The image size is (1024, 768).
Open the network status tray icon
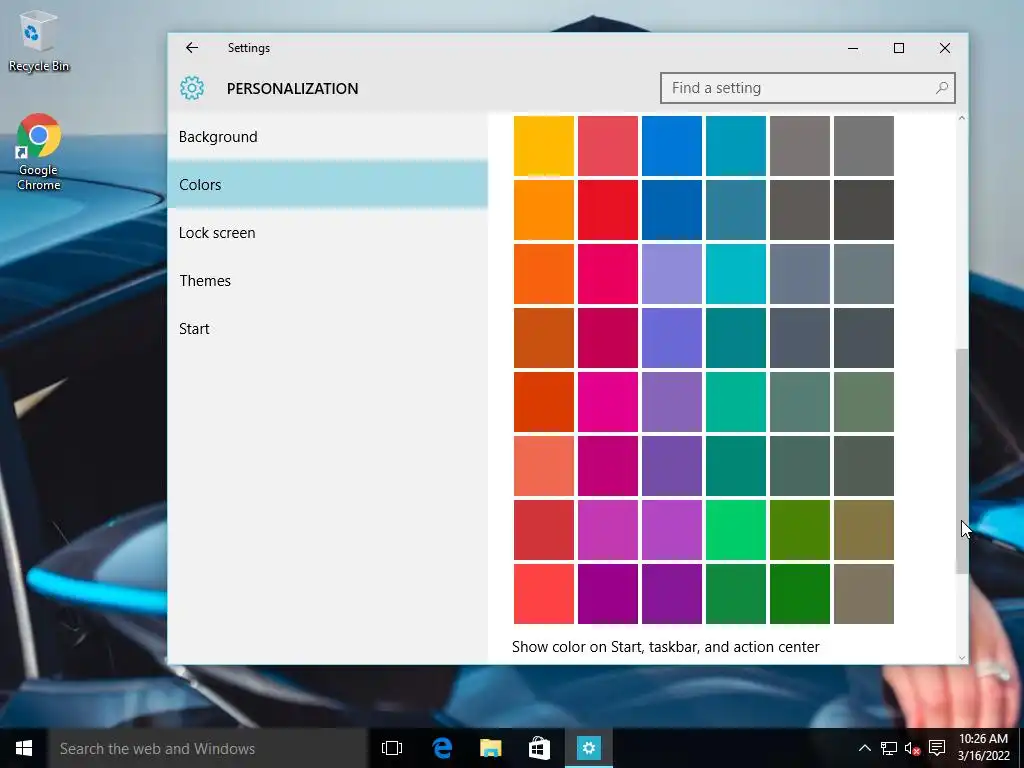point(888,748)
